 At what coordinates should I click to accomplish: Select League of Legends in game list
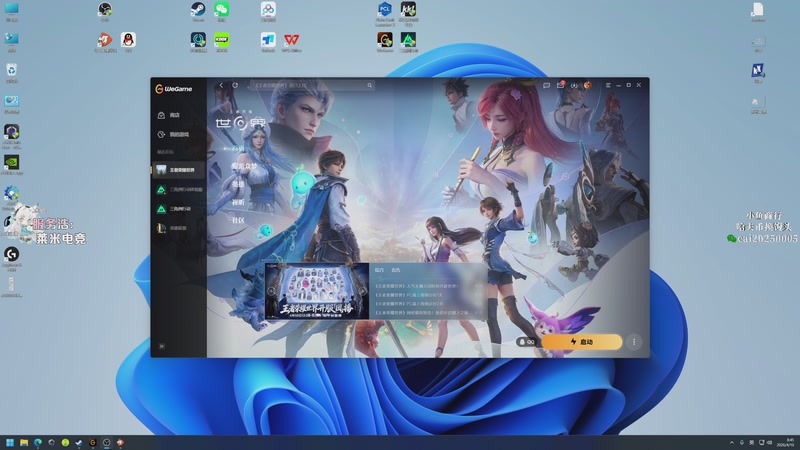(x=178, y=228)
